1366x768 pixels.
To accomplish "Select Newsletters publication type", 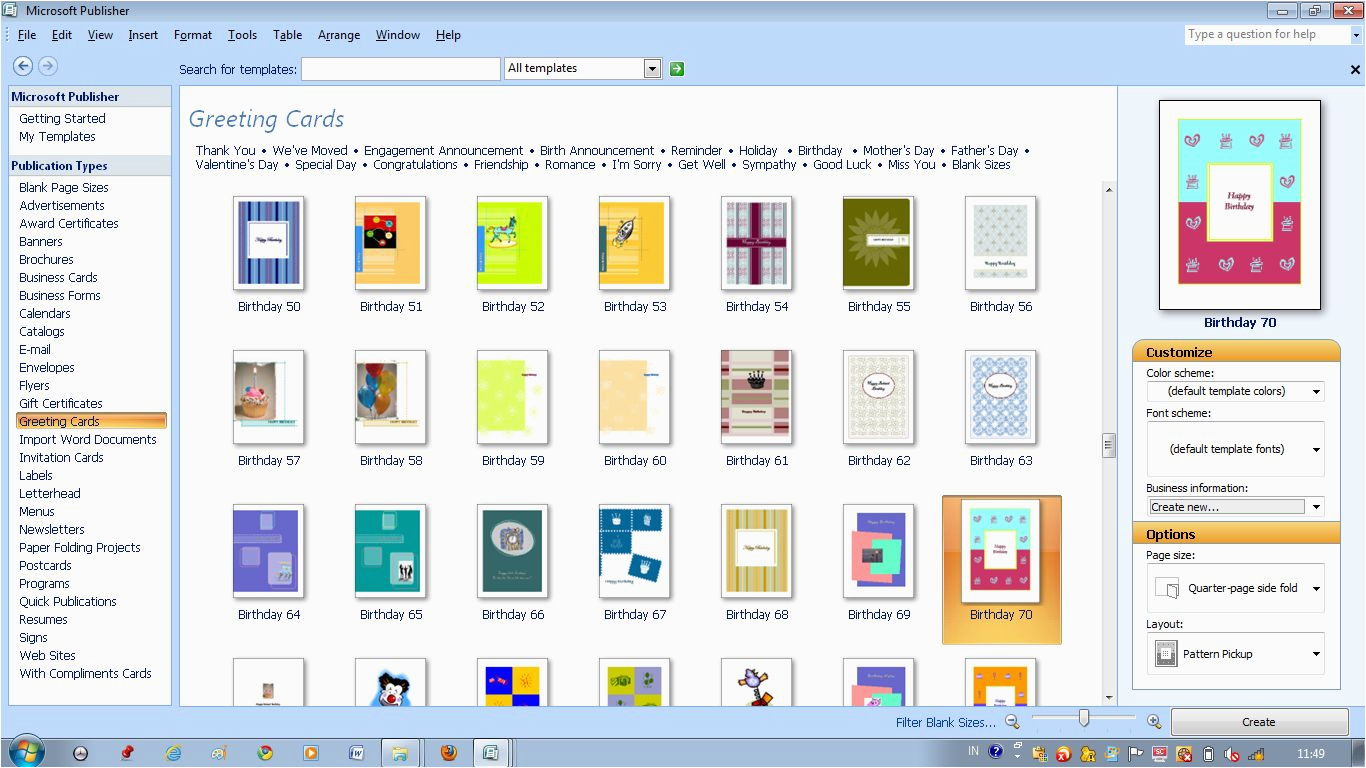I will click(x=52, y=530).
